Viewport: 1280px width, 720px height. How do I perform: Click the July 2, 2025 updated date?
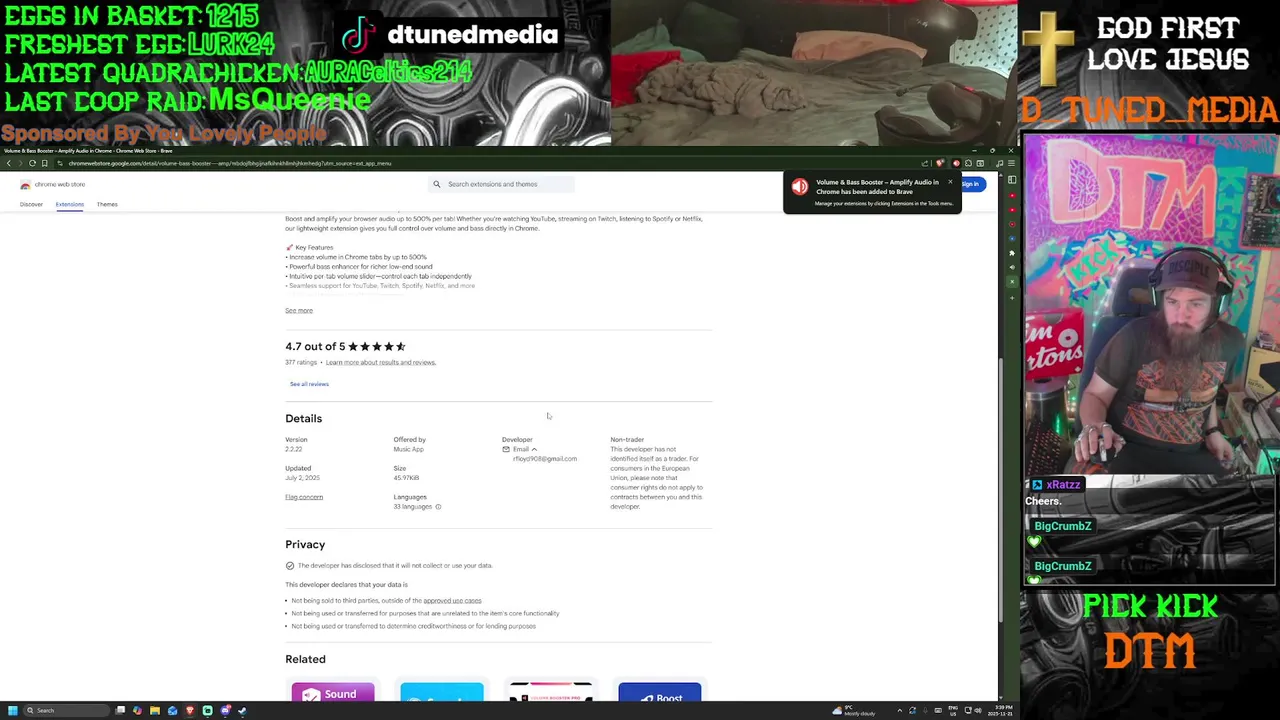click(x=302, y=478)
